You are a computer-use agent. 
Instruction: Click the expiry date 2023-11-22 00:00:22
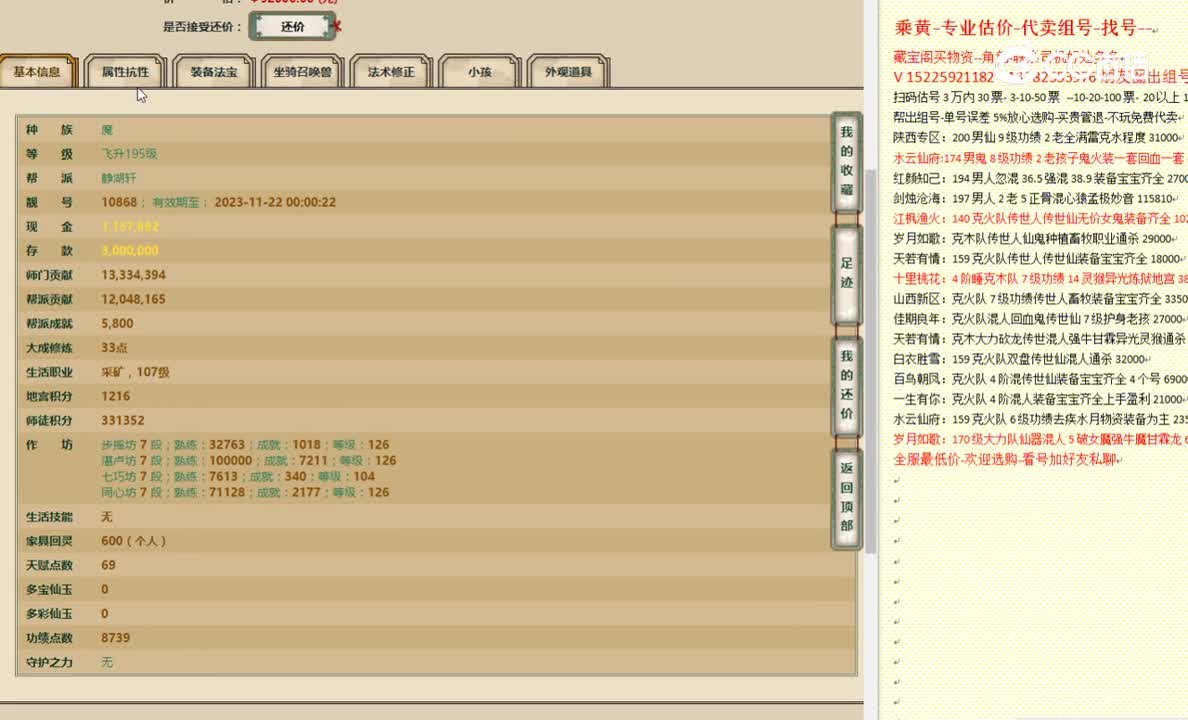275,202
